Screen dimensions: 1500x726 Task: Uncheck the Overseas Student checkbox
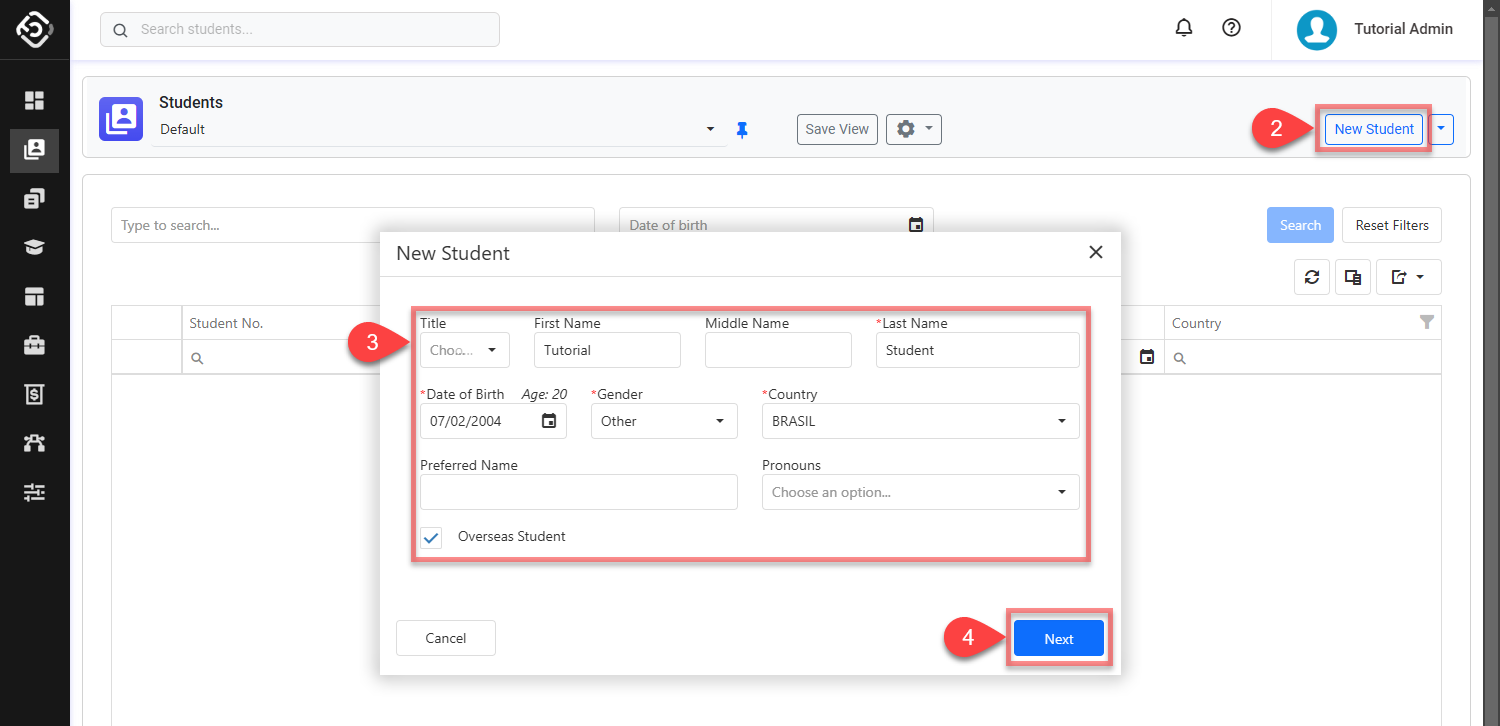[431, 538]
